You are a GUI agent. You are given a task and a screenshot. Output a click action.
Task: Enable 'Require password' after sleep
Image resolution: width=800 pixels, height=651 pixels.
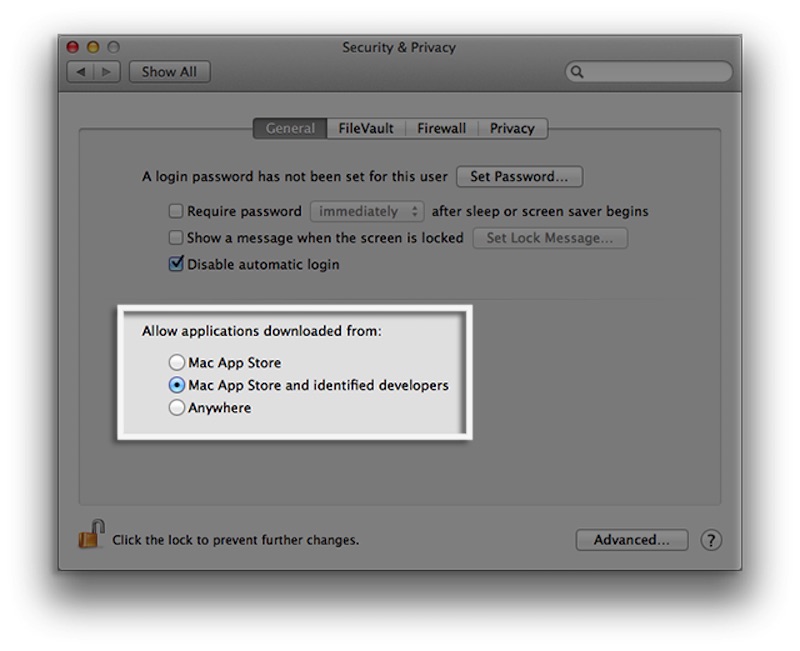tap(178, 211)
